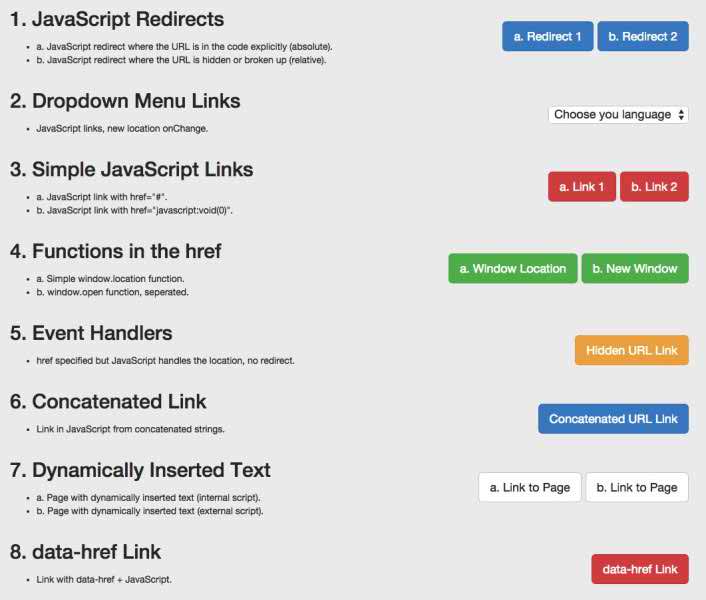
Task: Click the '7. Dynamically Inserted Text' heading
Action: 140,470
